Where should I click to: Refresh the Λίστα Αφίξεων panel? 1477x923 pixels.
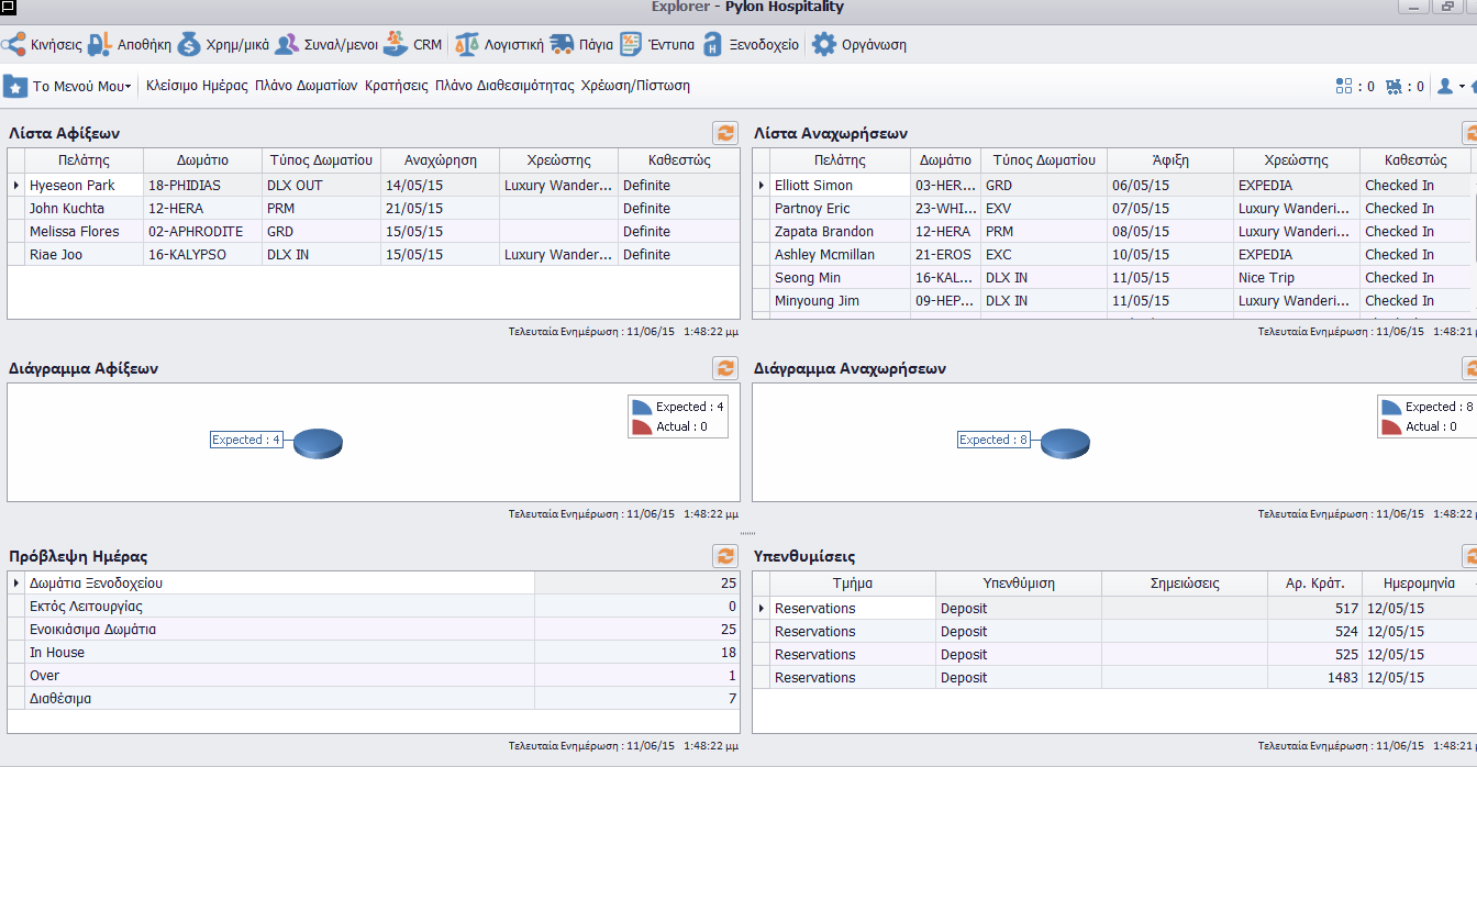pos(725,133)
